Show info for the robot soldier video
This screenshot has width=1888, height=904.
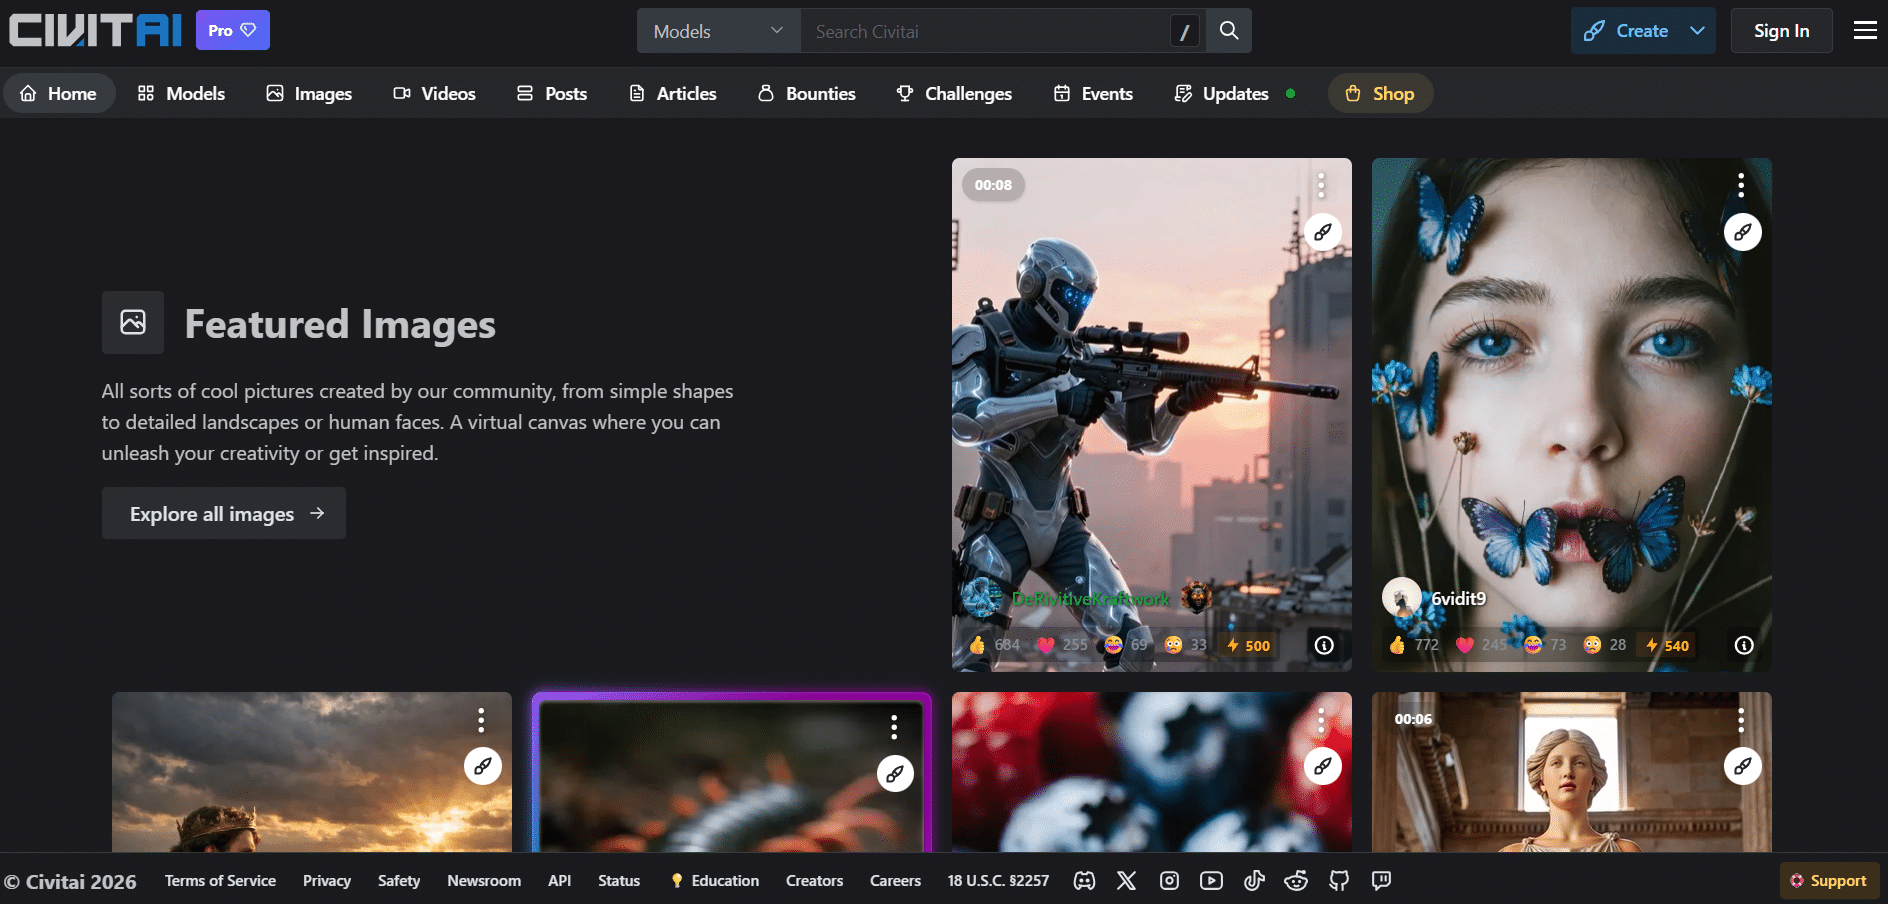coord(1324,645)
